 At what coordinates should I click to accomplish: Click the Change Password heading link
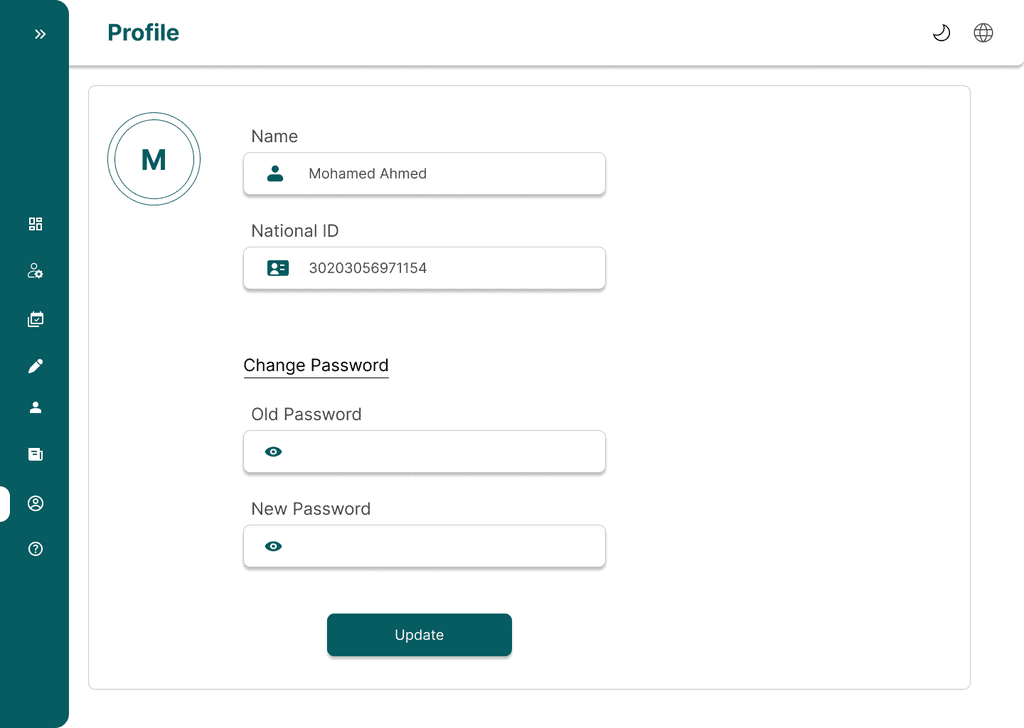(316, 365)
